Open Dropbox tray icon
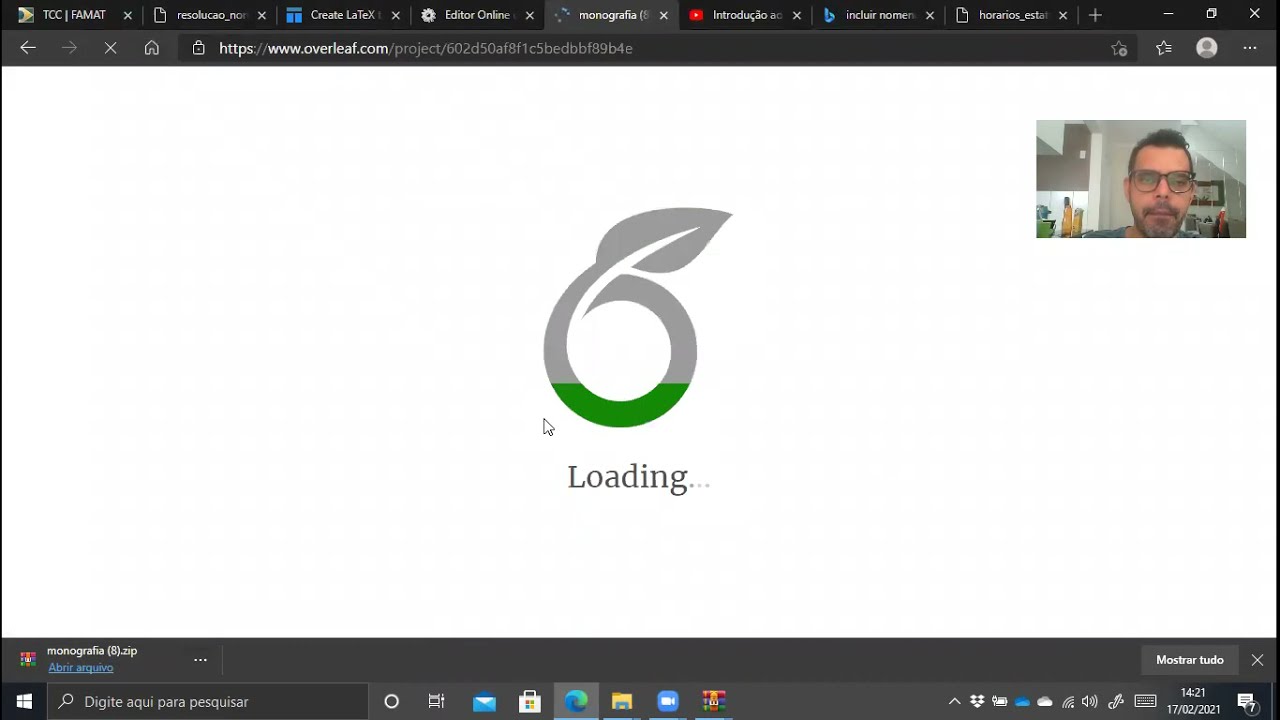 coord(977,701)
